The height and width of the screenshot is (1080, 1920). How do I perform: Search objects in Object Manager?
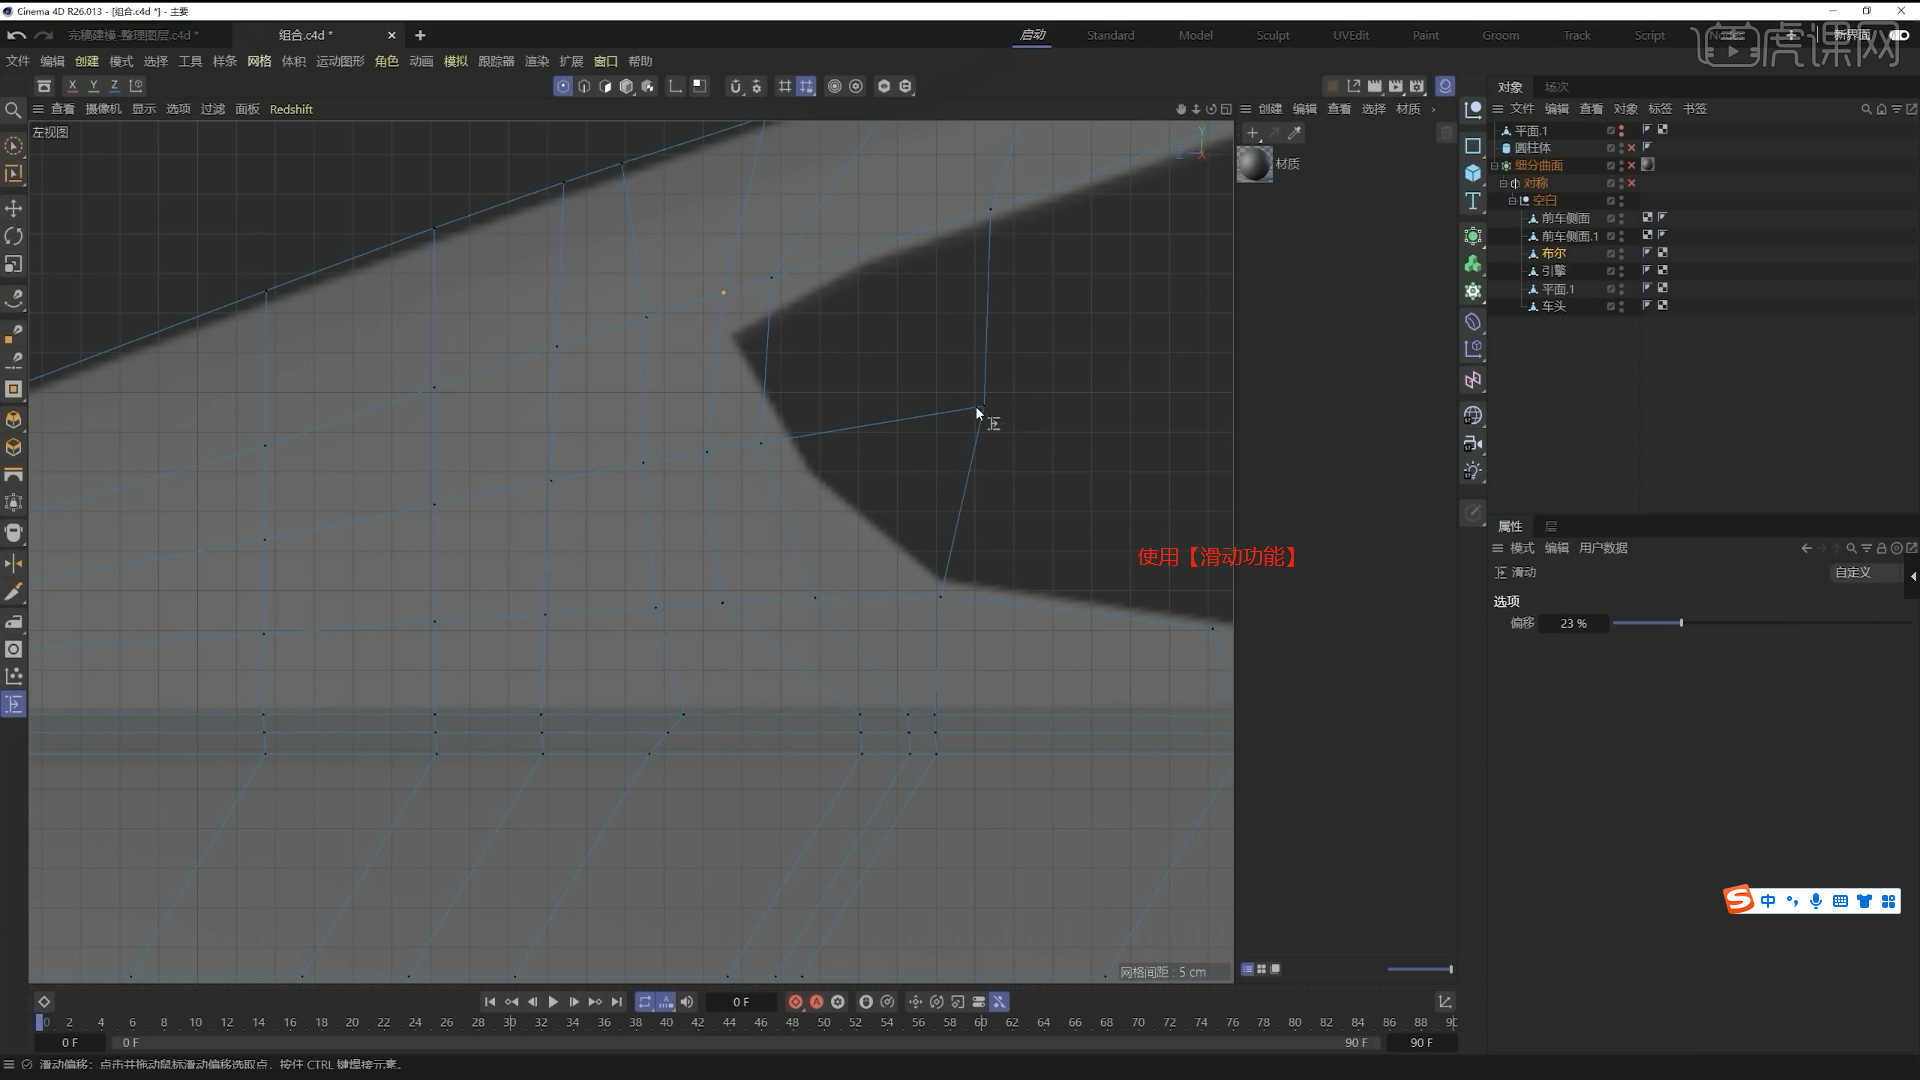(x=1865, y=109)
